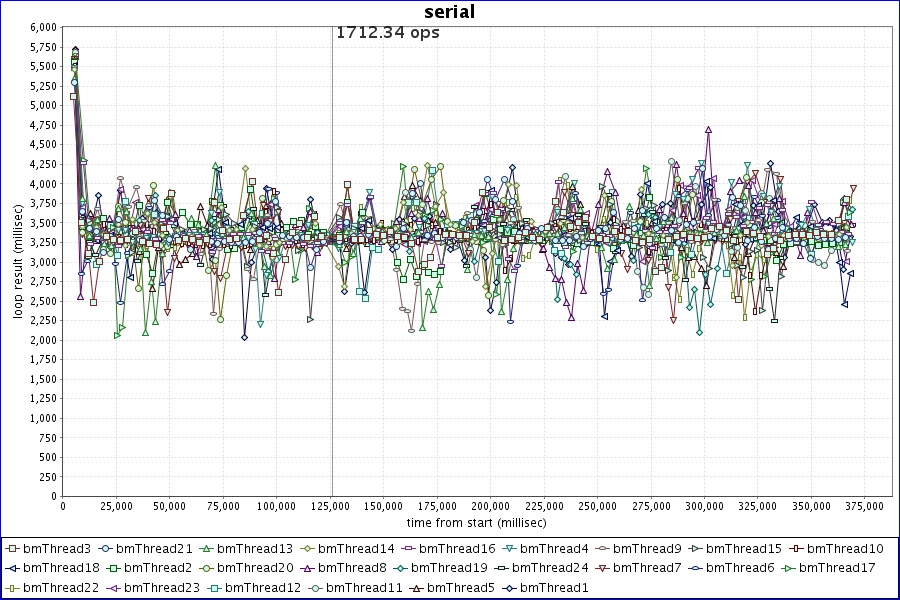Click the 'loop result (millisec)' axis label
900x600 pixels.
[x=18, y=261]
